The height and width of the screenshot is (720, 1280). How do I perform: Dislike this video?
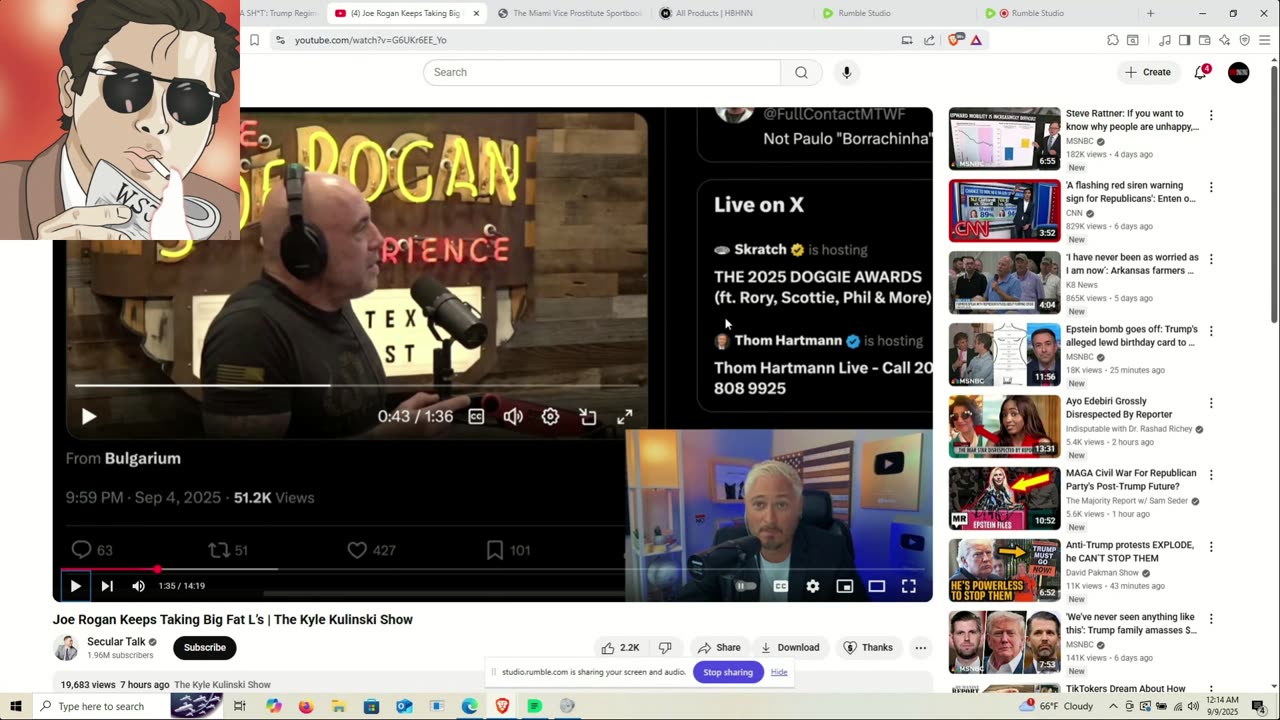(665, 647)
